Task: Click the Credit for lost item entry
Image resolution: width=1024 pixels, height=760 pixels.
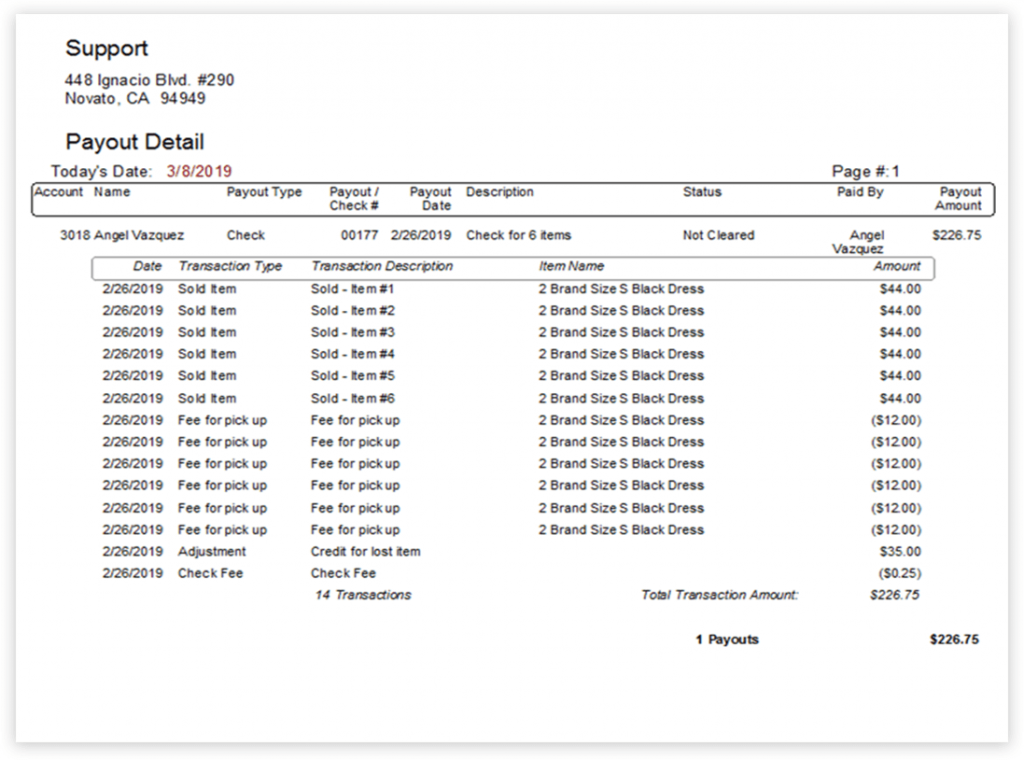Action: pos(365,552)
